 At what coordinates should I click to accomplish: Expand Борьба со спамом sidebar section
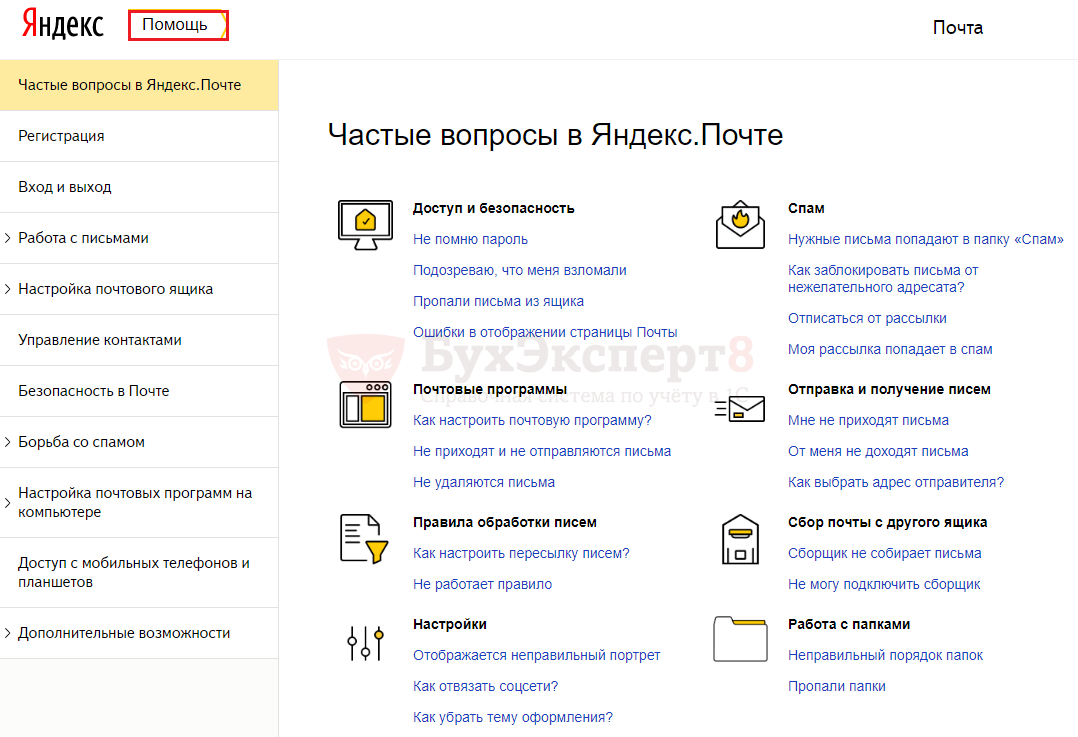click(x=81, y=442)
